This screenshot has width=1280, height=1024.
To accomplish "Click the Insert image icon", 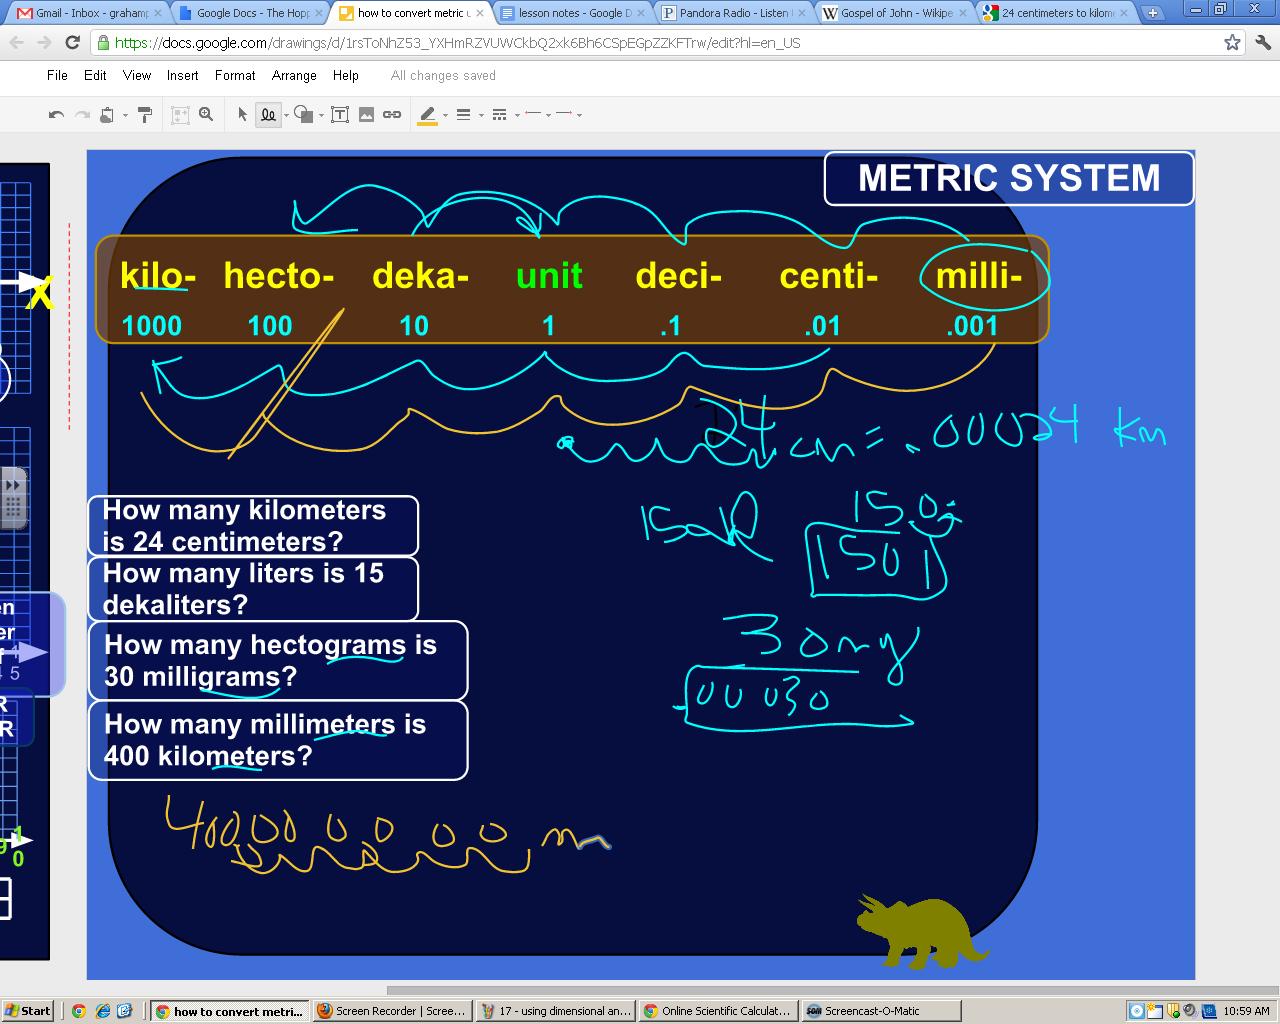I will point(366,115).
